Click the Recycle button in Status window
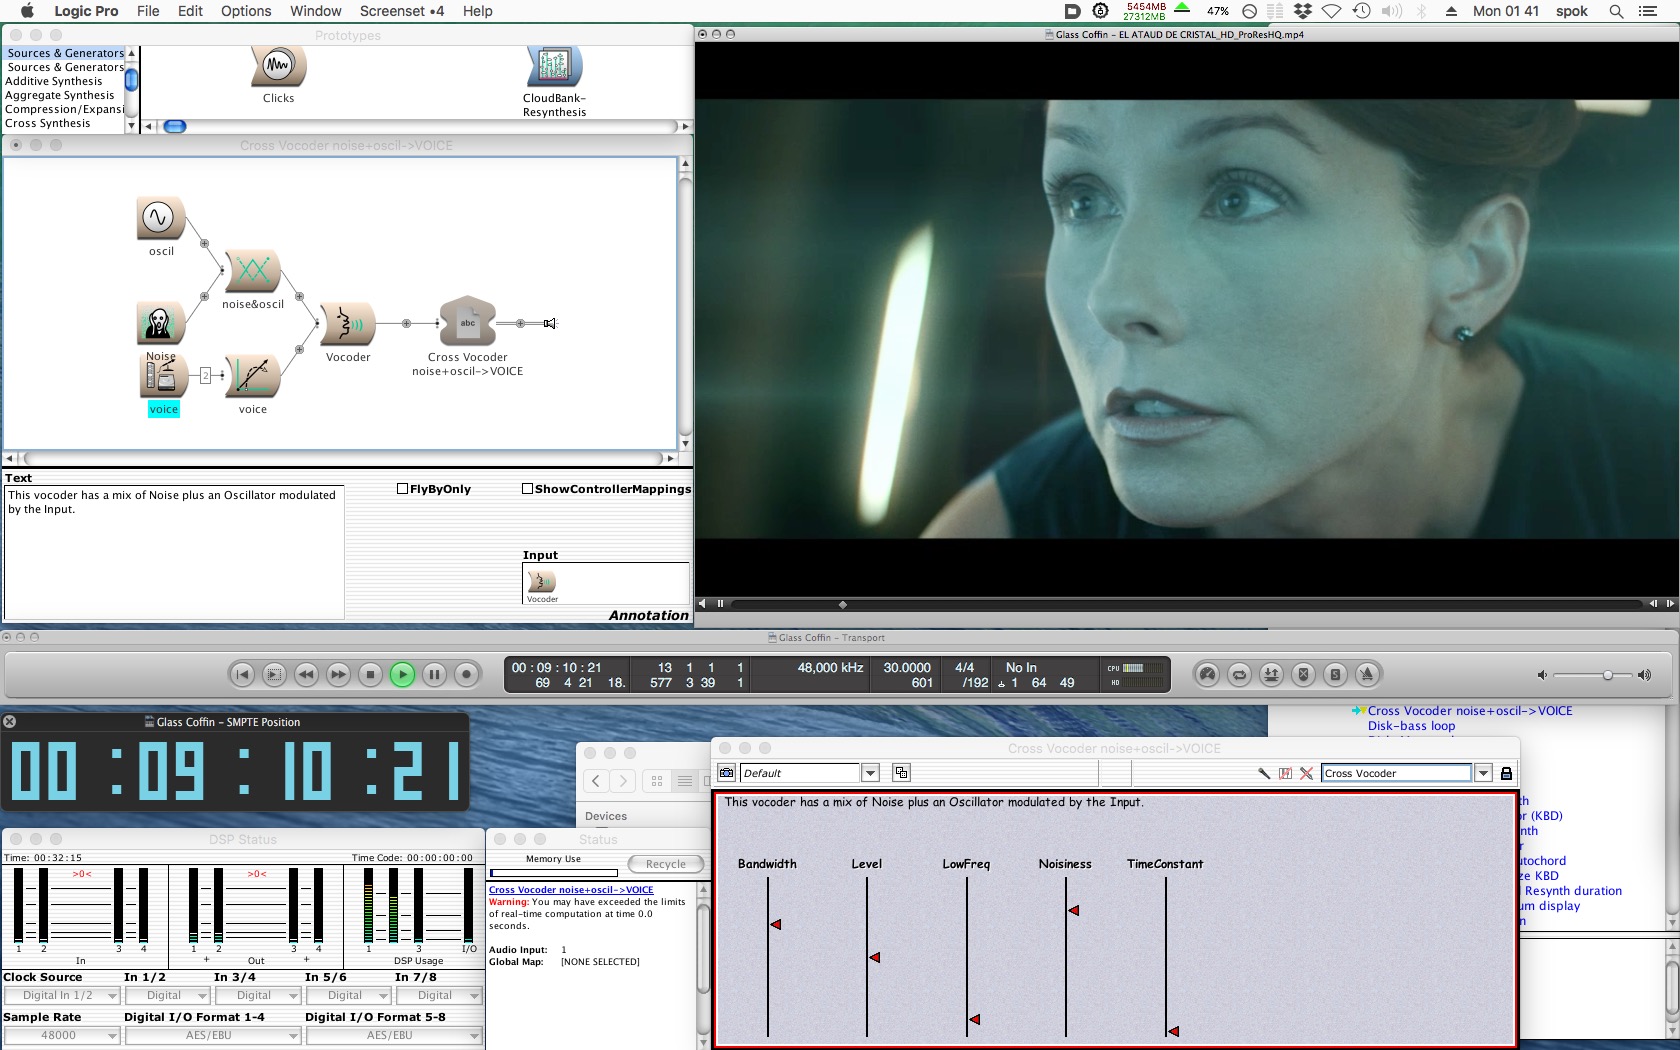The image size is (1680, 1050). point(665,864)
